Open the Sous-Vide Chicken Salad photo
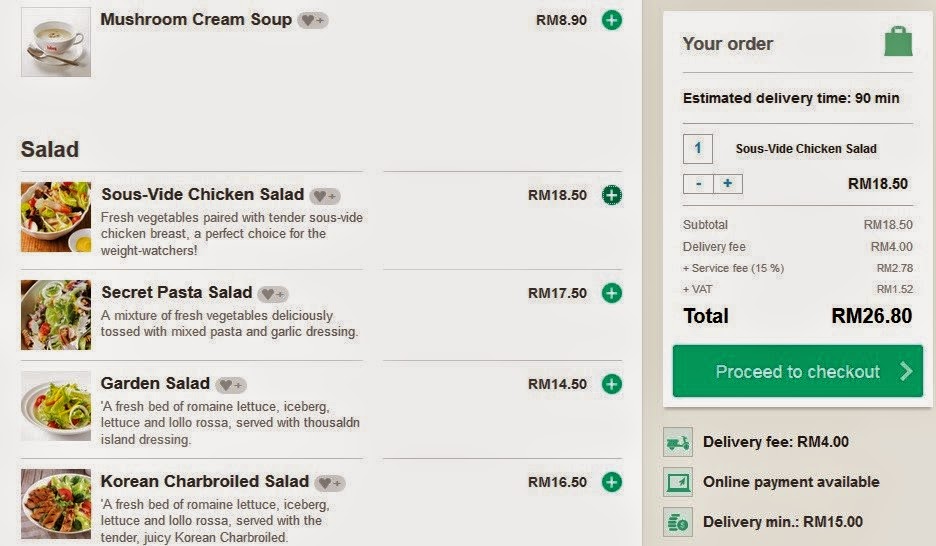Screen dimensions: 936x546 click(x=56, y=217)
